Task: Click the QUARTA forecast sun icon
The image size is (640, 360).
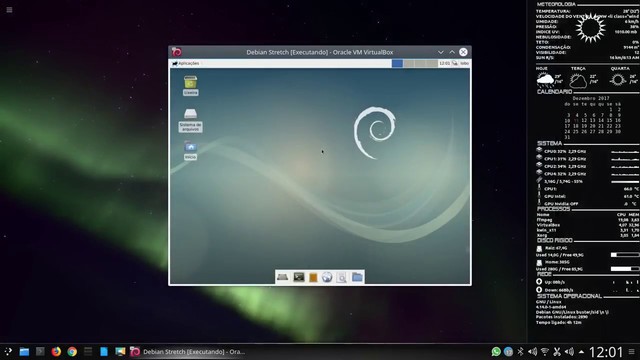Action: [x=618, y=80]
